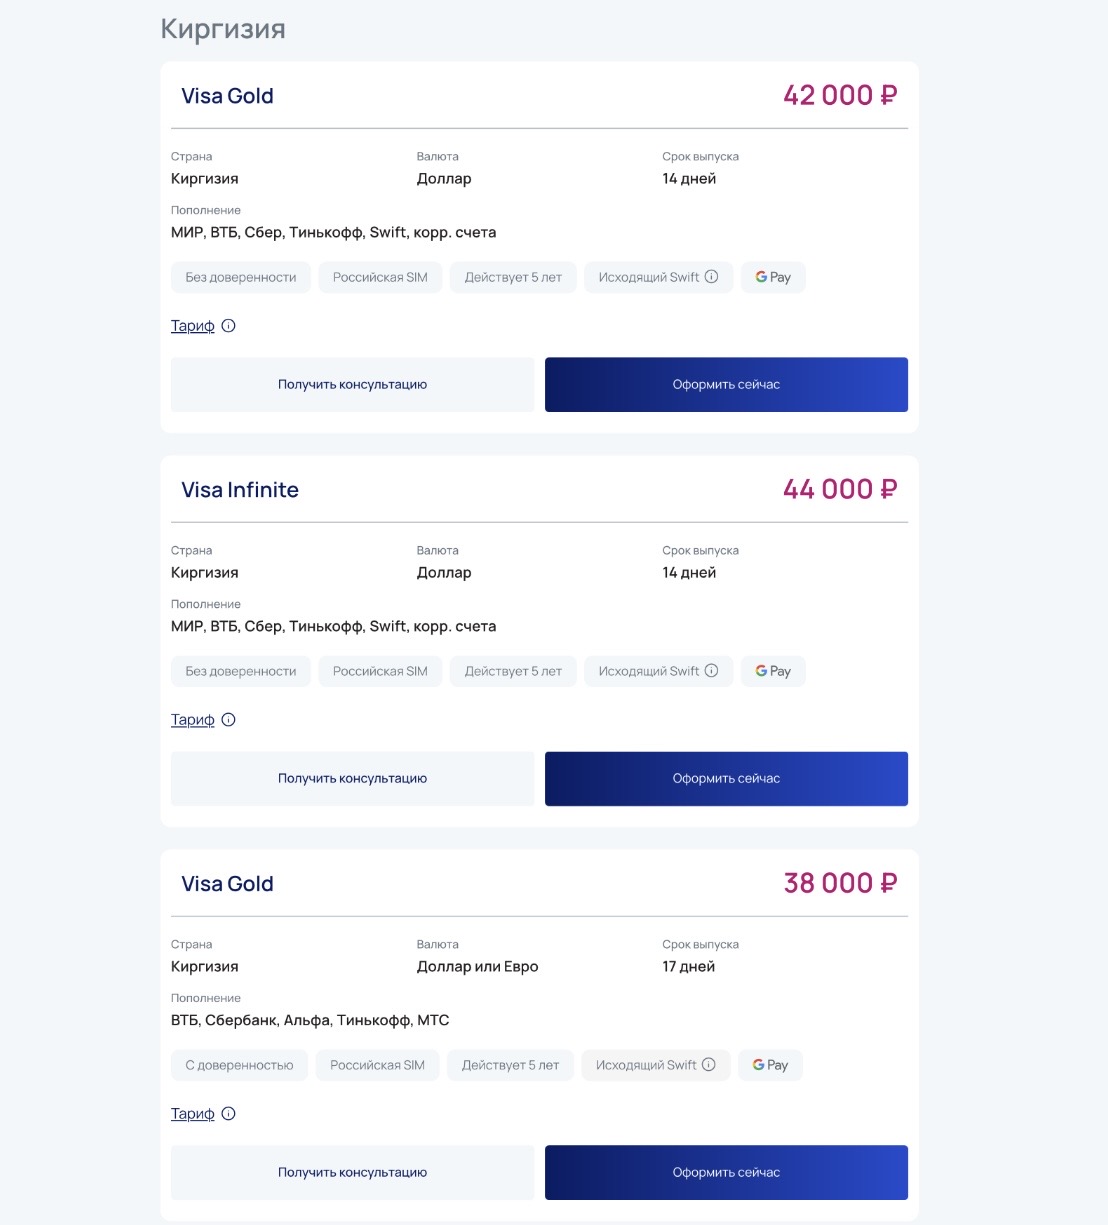Click info icon next to first card's Тариф
1108x1225 pixels.
[228, 326]
